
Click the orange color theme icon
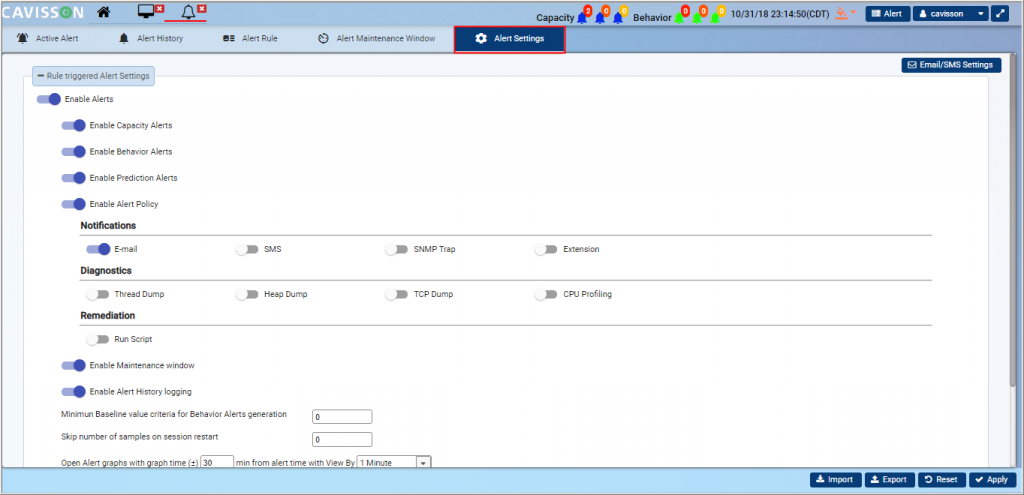click(842, 14)
